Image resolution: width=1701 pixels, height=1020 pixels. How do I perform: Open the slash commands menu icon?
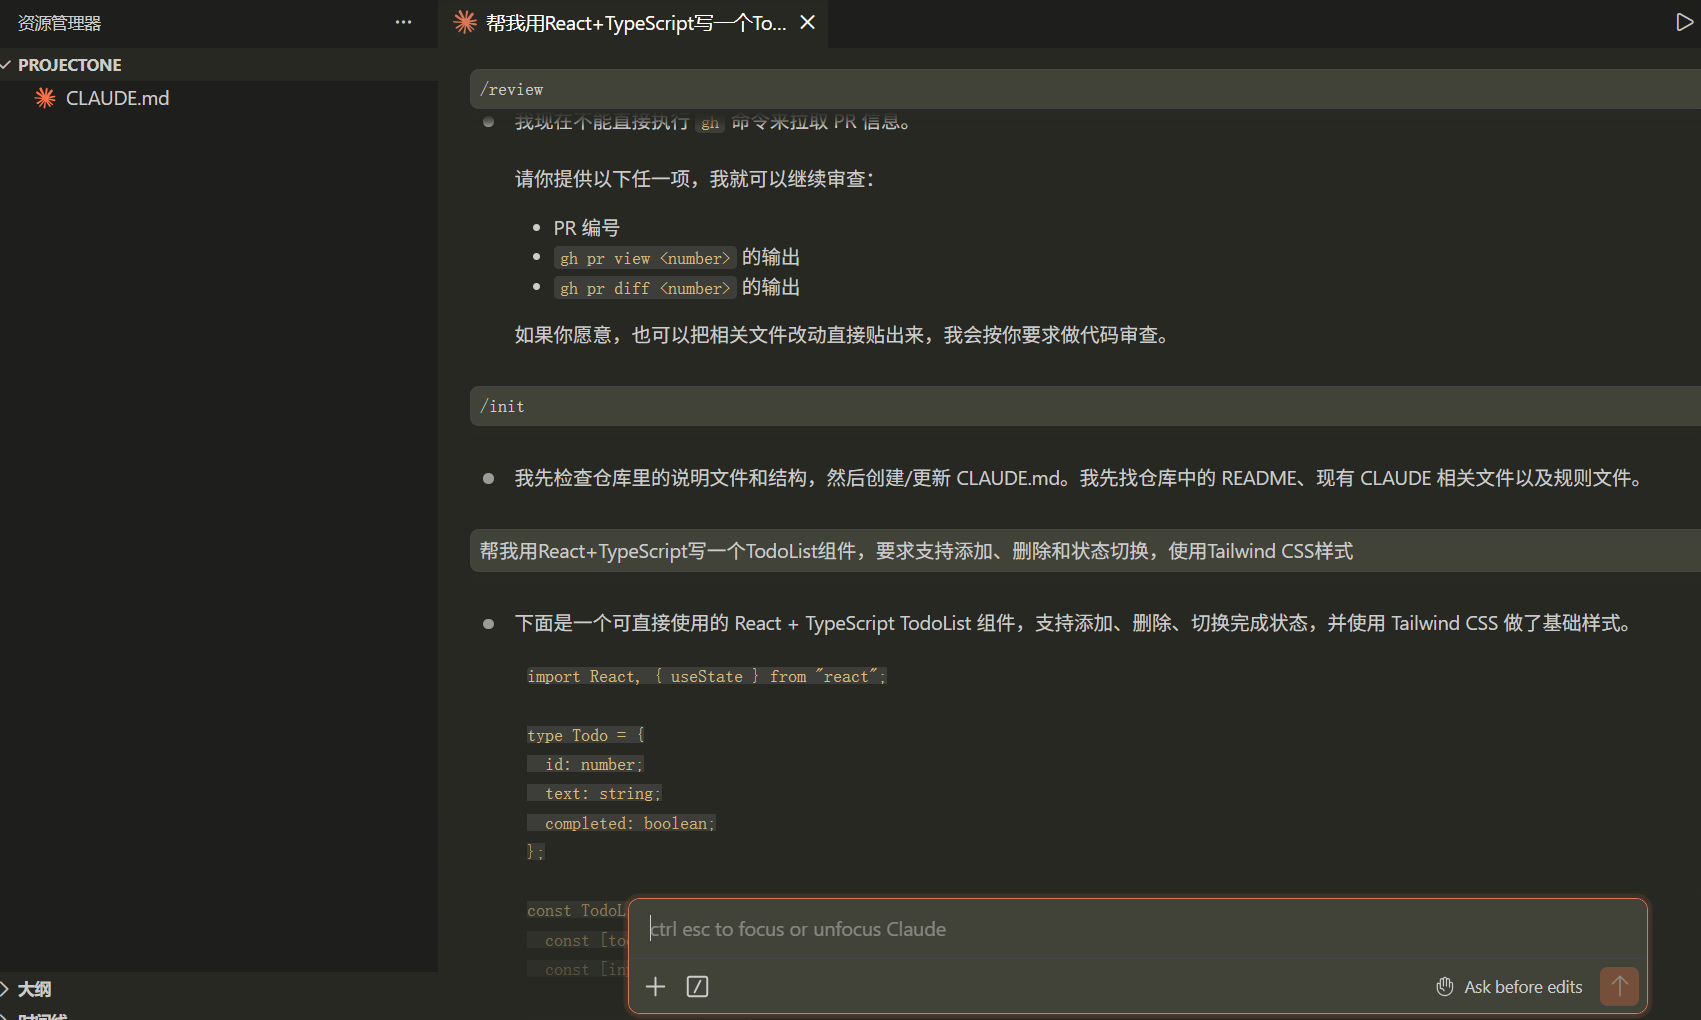tap(698, 987)
